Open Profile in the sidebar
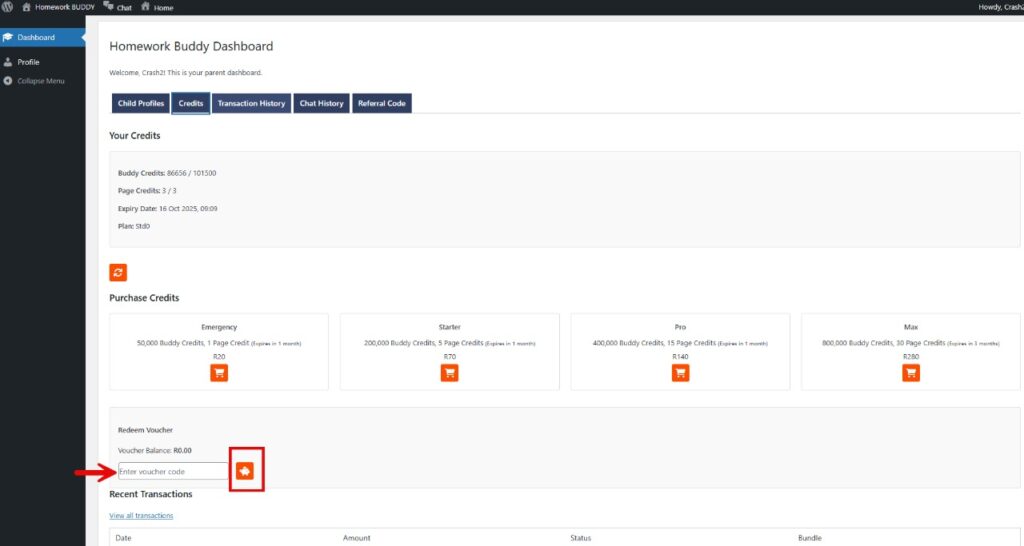Viewport: 1024px width, 546px height. [x=28, y=62]
